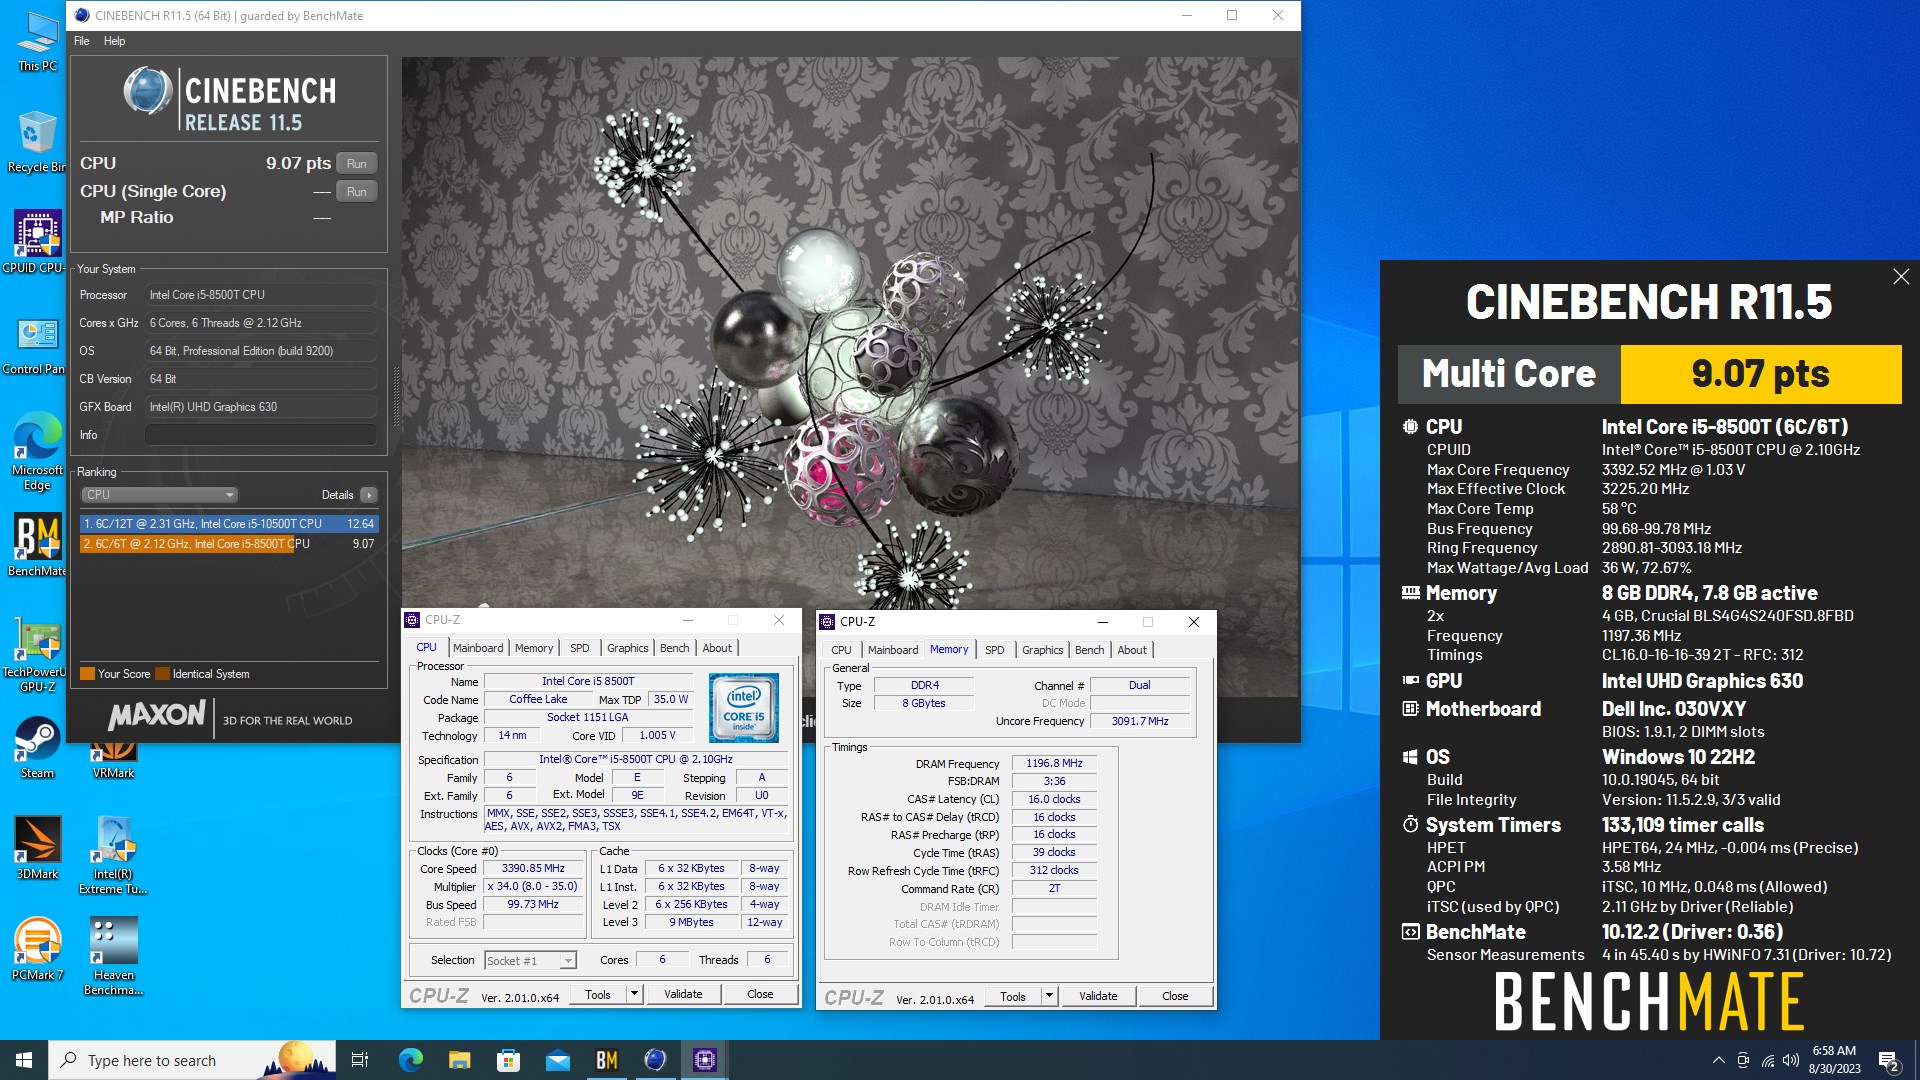The image size is (1920, 1080).
Task: Switch to BenchMate in taskbar
Action: [606, 1060]
